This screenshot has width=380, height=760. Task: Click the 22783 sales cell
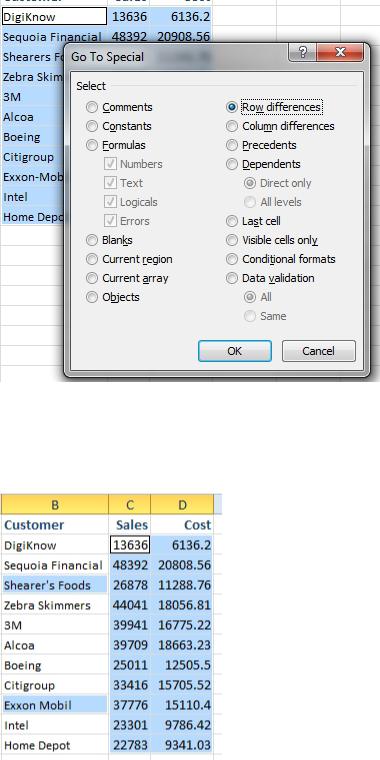tap(129, 745)
